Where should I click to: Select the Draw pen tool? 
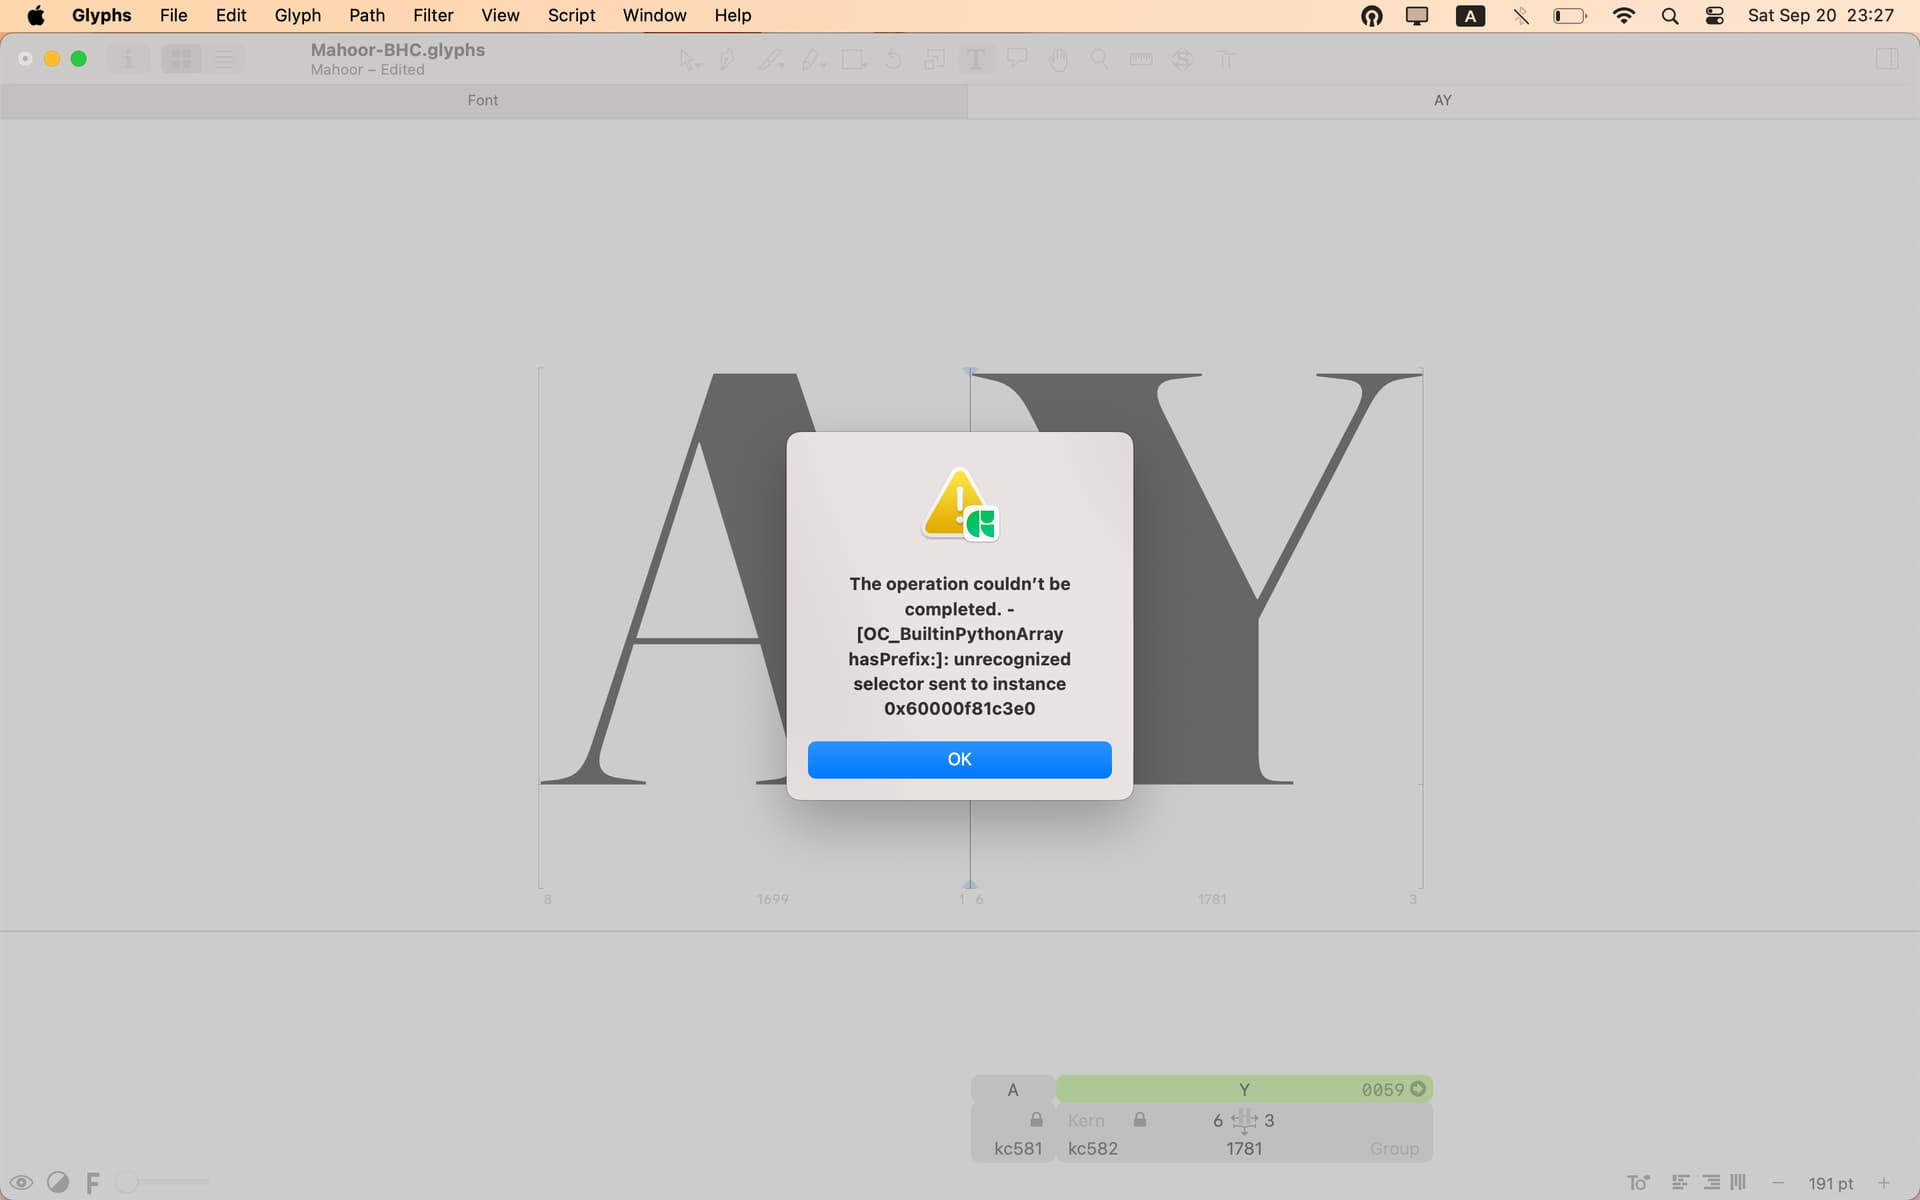coord(727,60)
